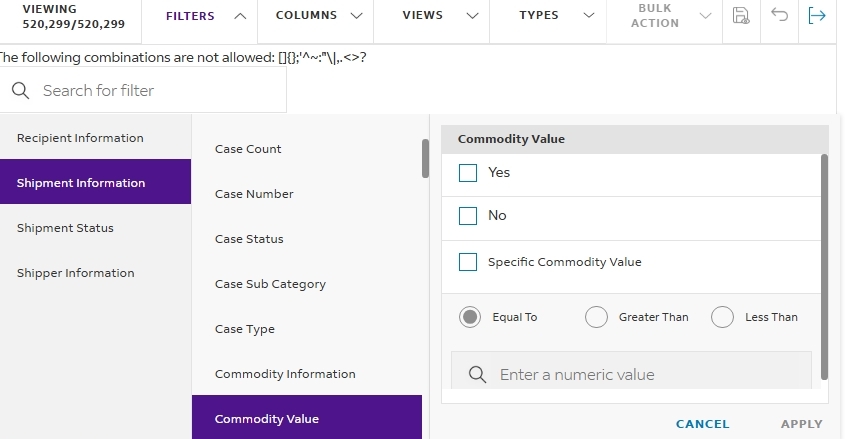Pick the Case Type filter
Viewport: 851px width, 439px height.
coord(245,329)
